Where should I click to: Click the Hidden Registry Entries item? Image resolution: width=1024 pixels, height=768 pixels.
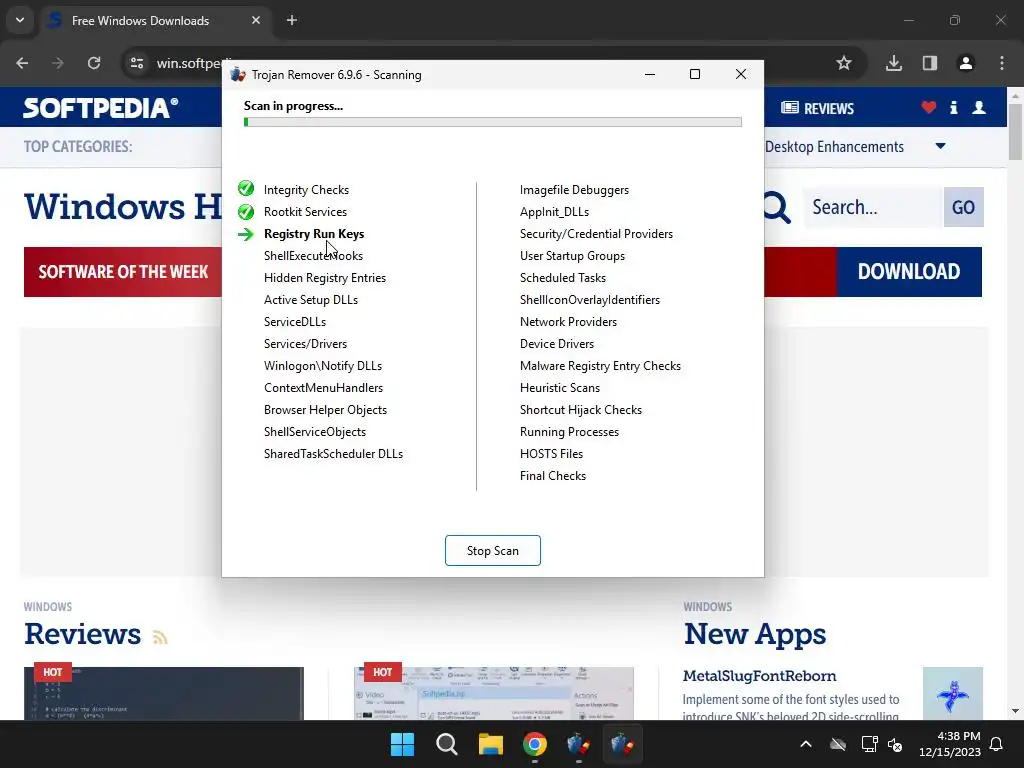coord(325,278)
